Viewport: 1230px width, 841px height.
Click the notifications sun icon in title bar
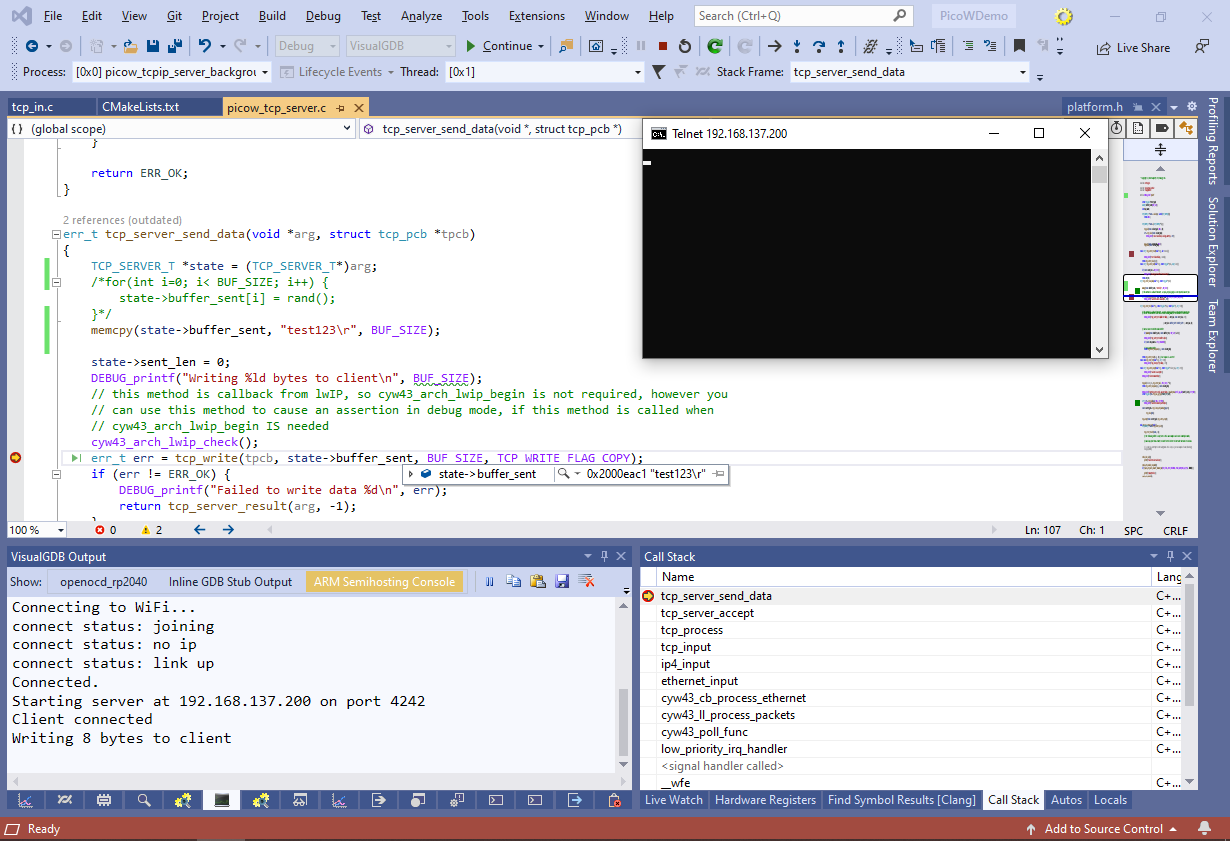coord(1063,16)
